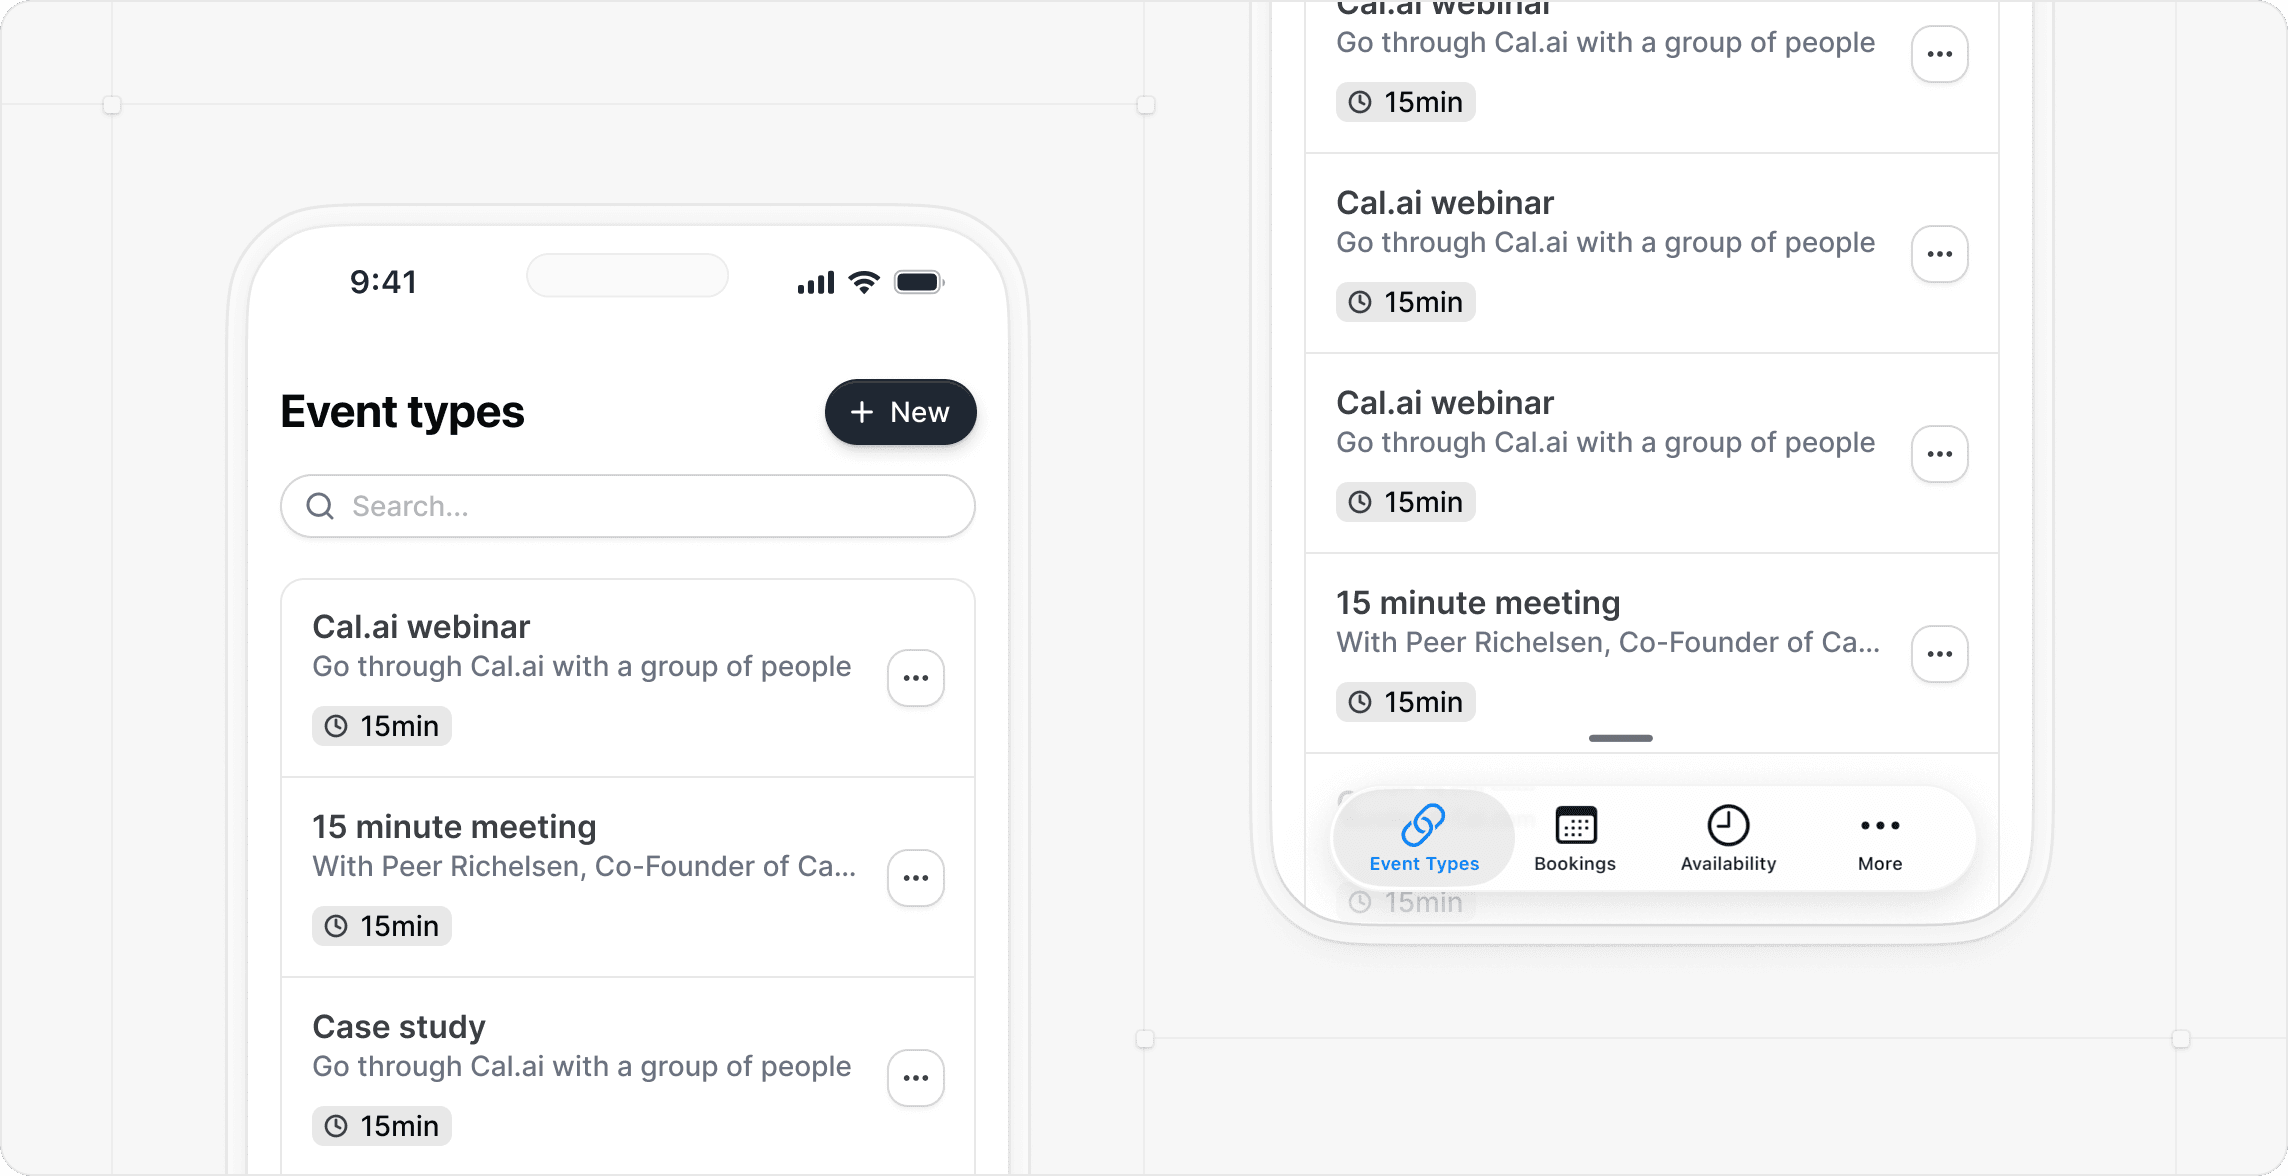Viewport: 2288px width, 1176px height.
Task: Click the clock icon on Case study badge
Action: point(335,1125)
